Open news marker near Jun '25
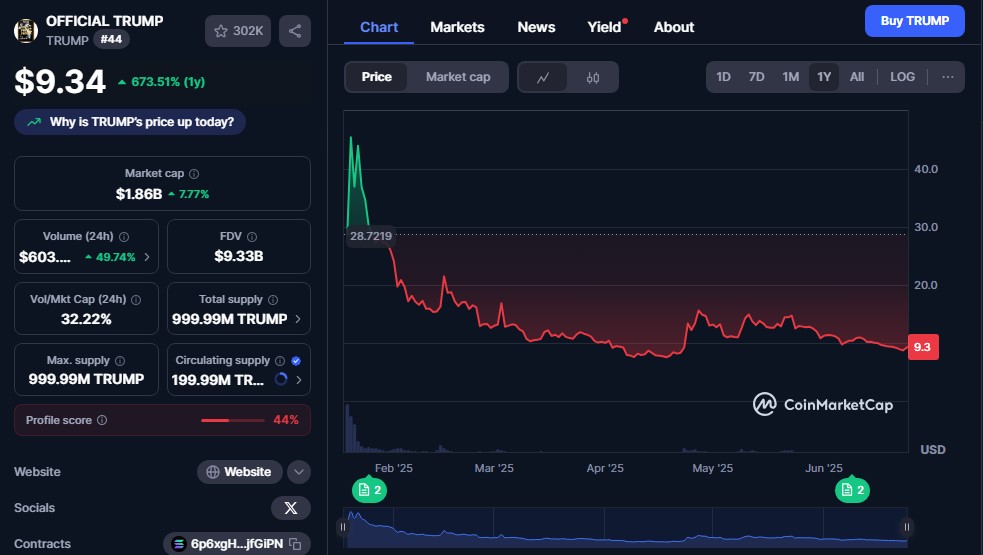This screenshot has height=555, width=983. click(852, 489)
